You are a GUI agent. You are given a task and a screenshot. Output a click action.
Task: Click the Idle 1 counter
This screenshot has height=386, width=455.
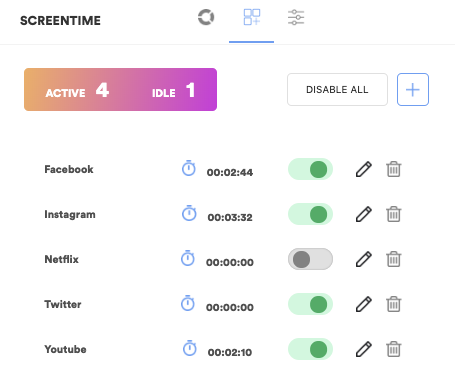(x=174, y=90)
